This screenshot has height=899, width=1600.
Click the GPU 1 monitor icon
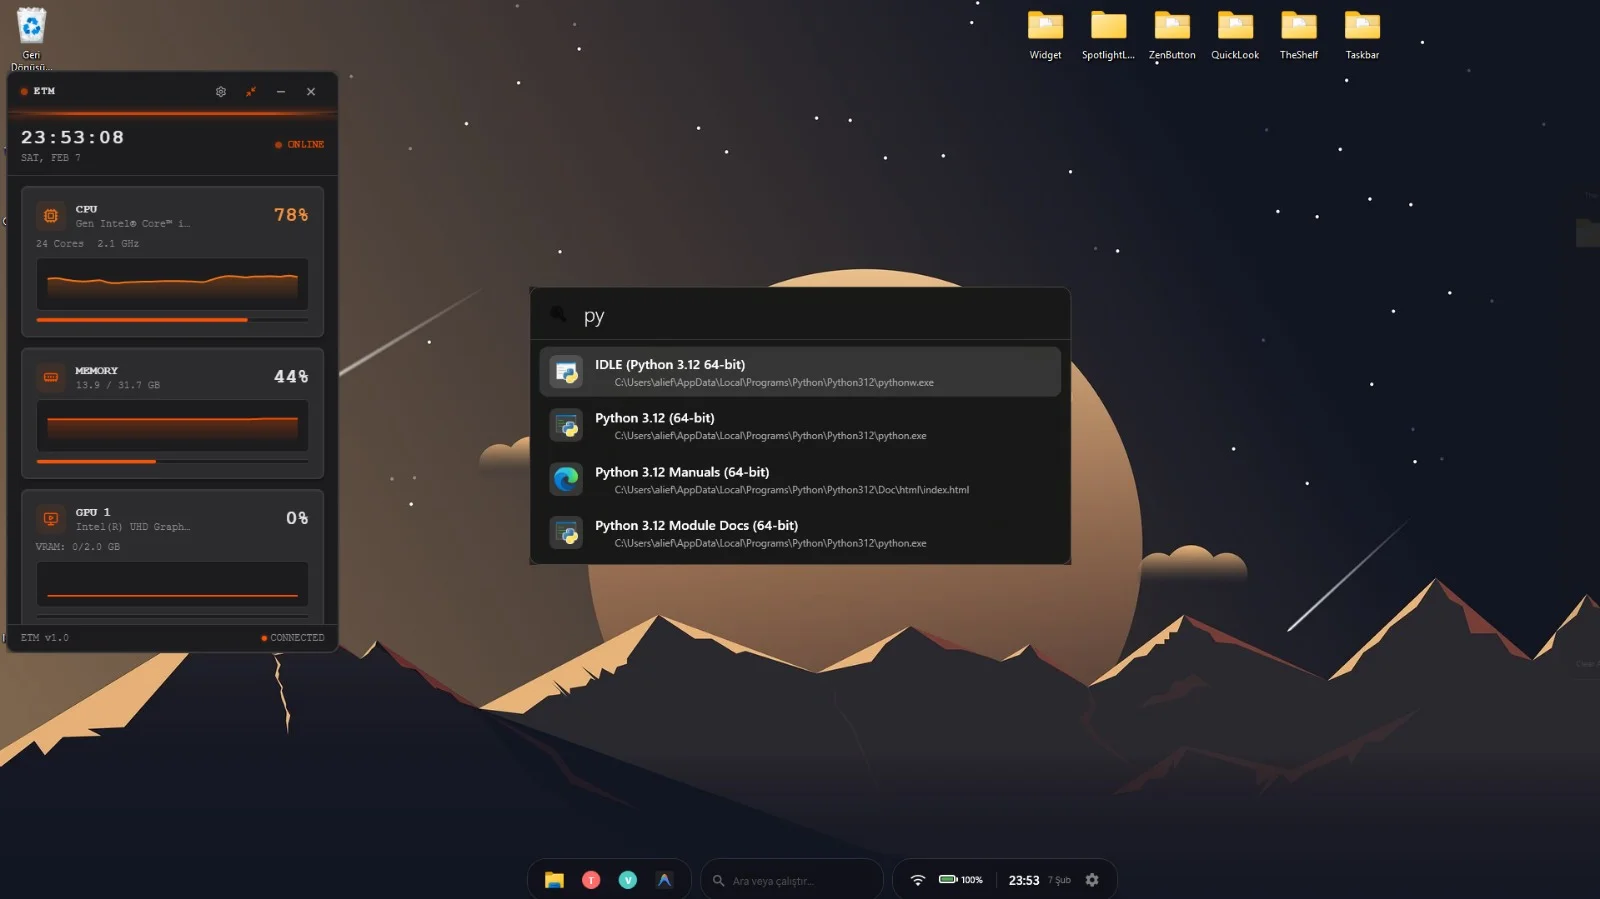51,518
